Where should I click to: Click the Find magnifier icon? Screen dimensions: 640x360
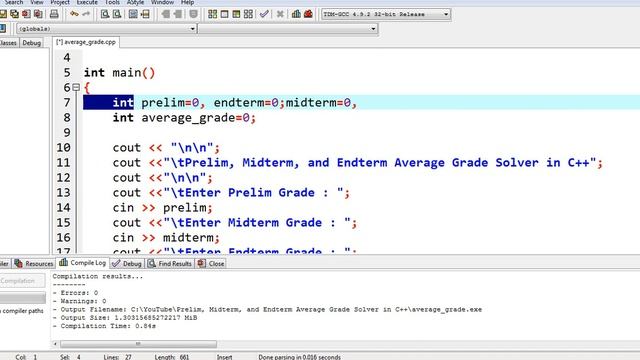pos(105,14)
